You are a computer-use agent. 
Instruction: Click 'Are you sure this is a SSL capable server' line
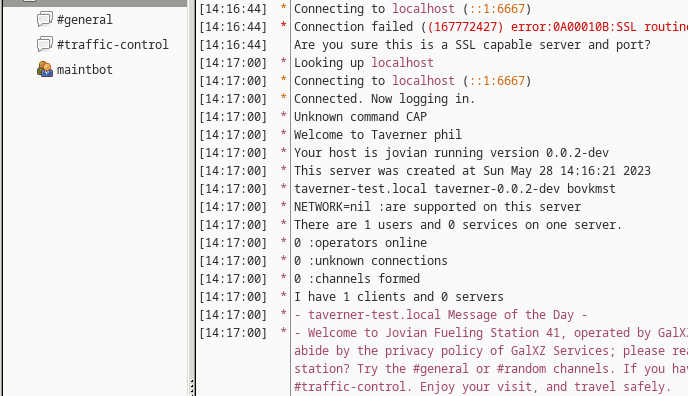(x=472, y=45)
